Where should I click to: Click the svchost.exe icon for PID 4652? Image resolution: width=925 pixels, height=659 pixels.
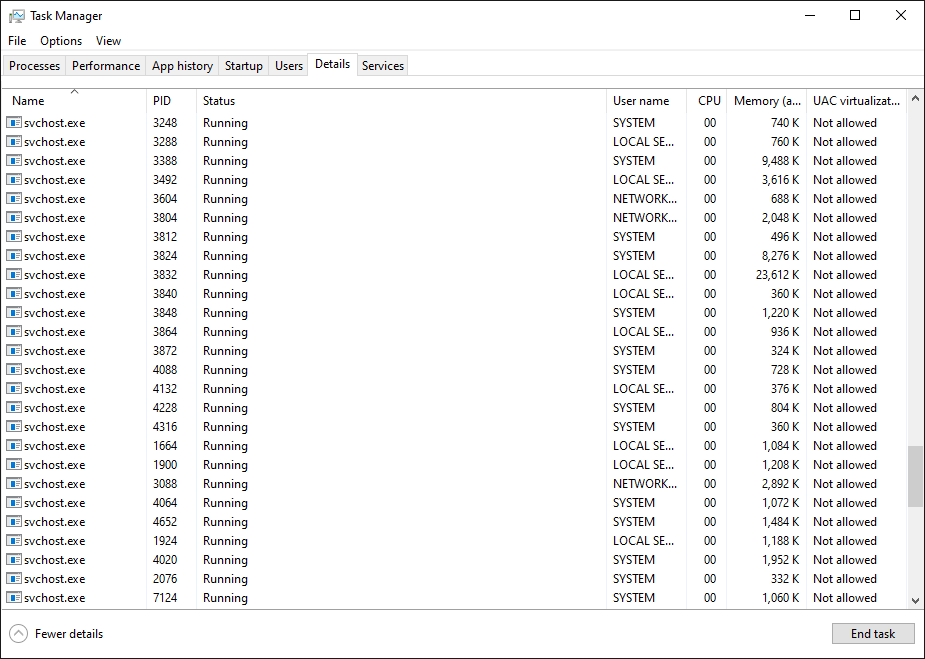coord(14,522)
